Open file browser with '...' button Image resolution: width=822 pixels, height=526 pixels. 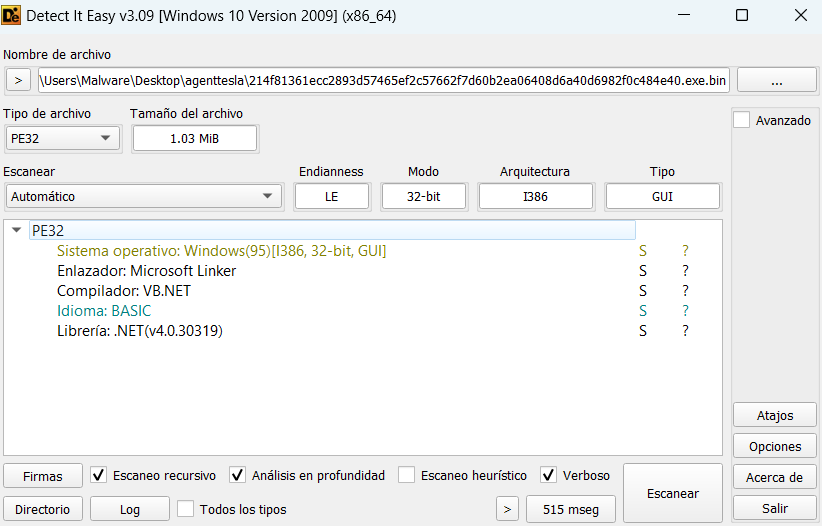click(777, 80)
